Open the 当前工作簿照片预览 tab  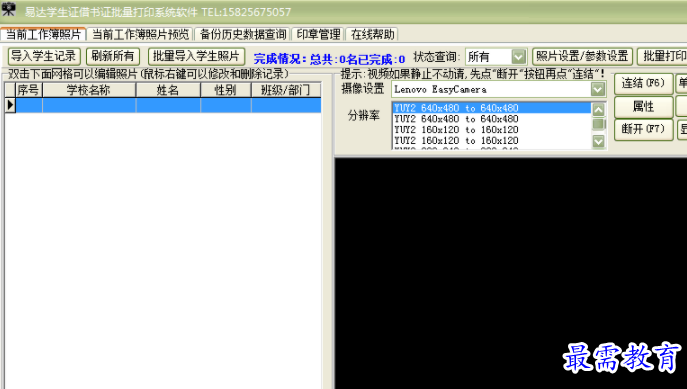(x=140, y=34)
